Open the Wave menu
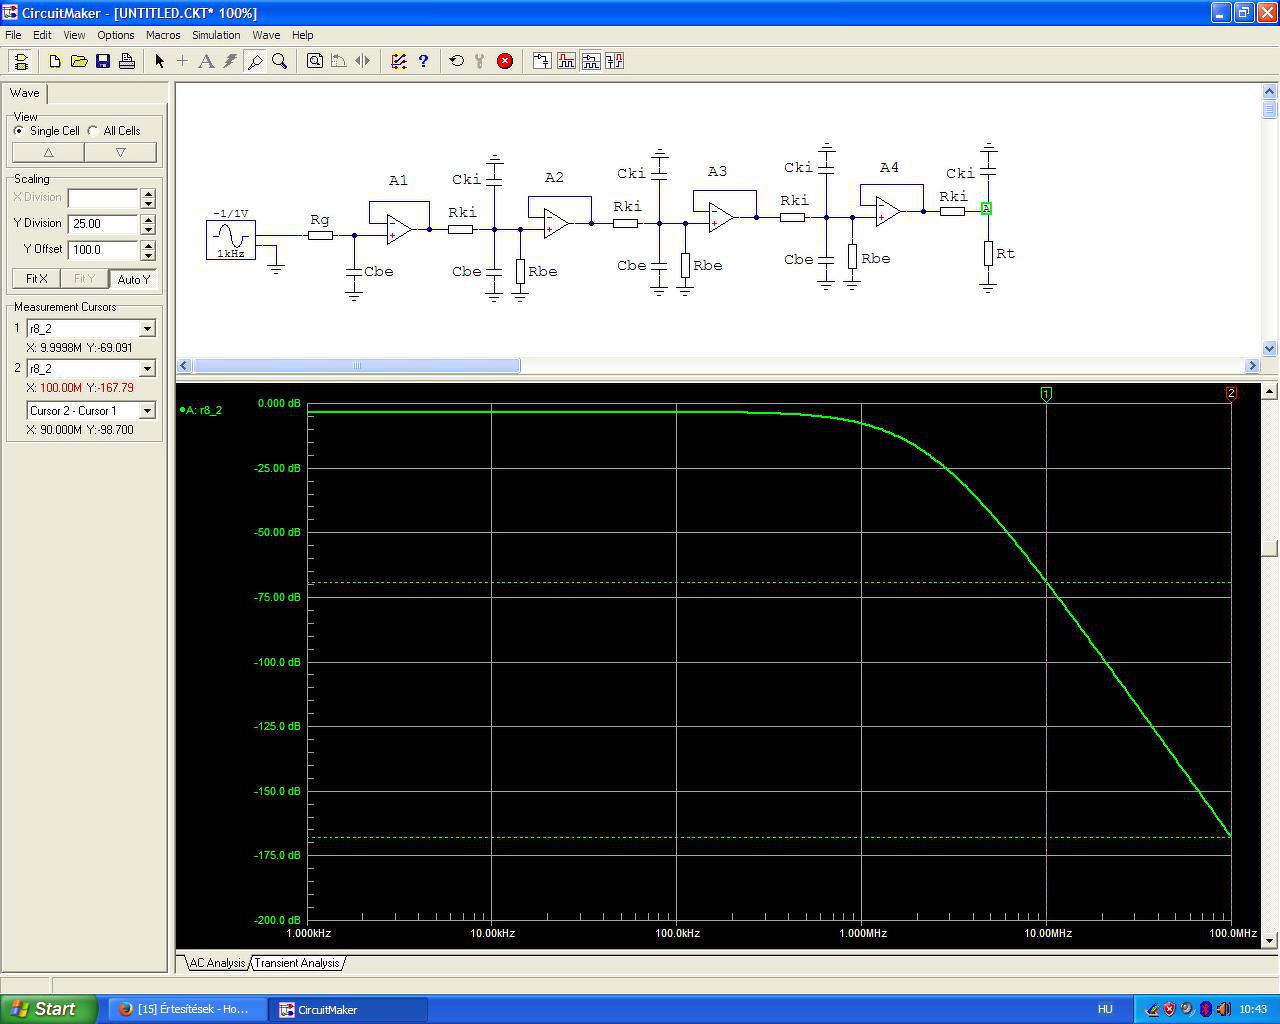 pos(266,35)
